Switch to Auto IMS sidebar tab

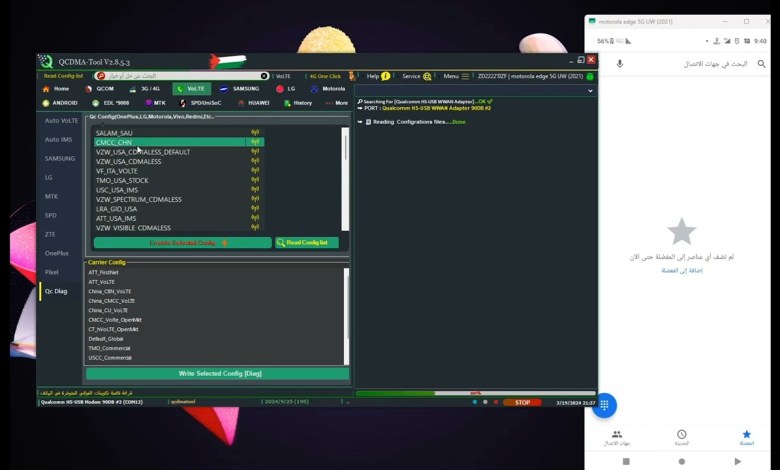tap(58, 140)
